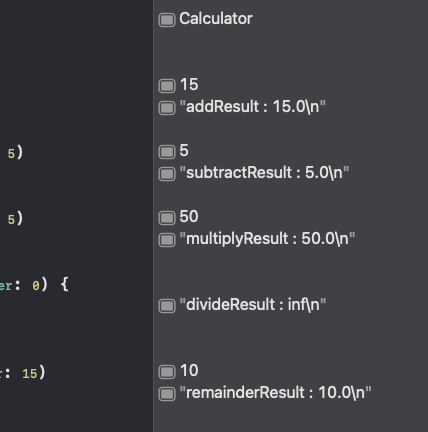The height and width of the screenshot is (432, 428).
Task: Select the "remainderResult : 10.0\n" output text
Action: click(275, 393)
